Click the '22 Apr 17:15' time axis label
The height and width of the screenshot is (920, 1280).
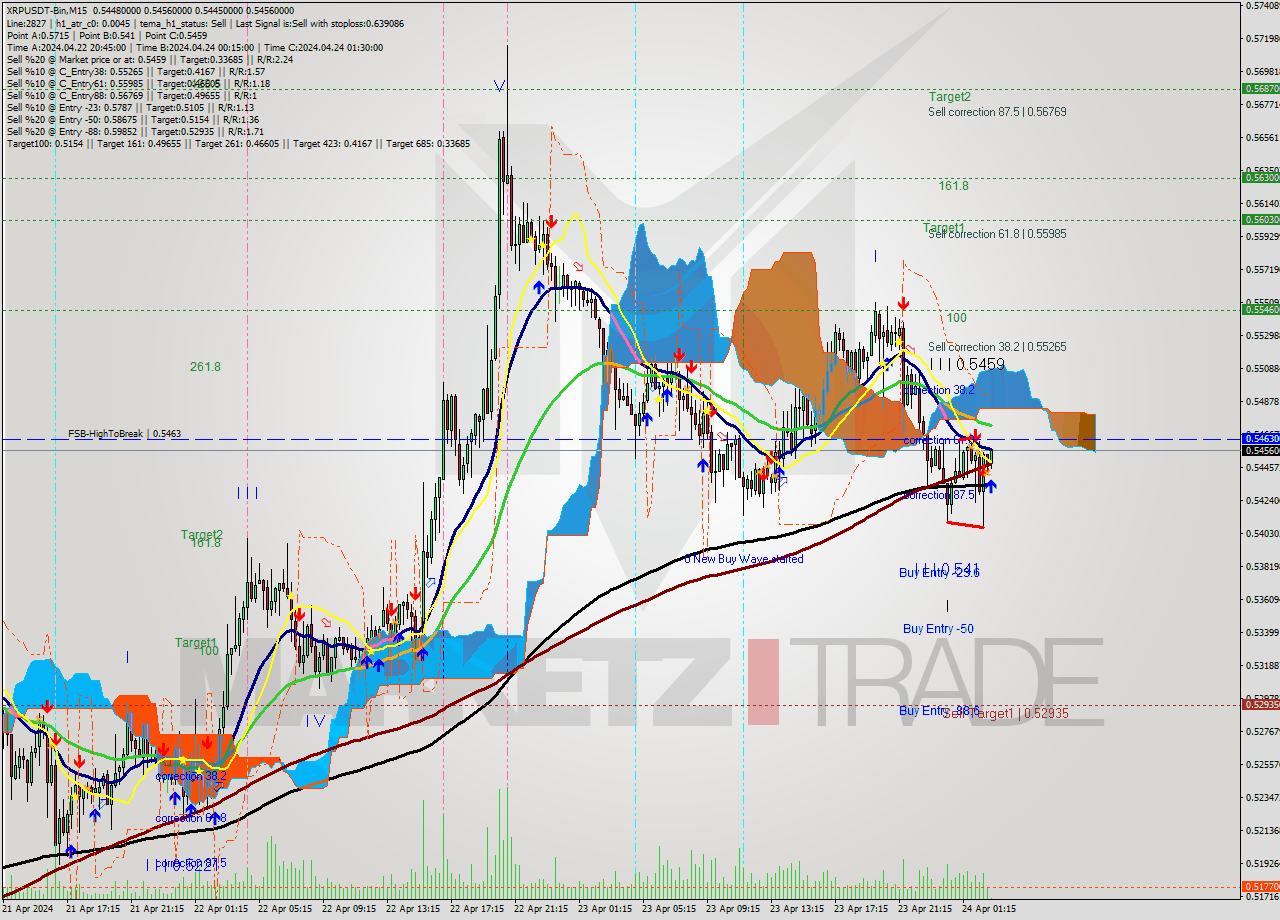(477, 909)
